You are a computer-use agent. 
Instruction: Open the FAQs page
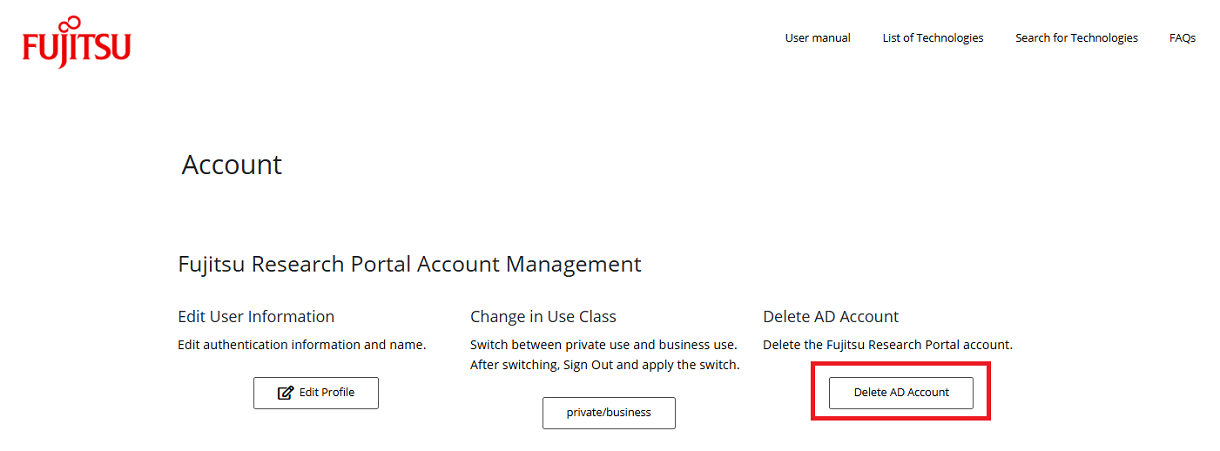(x=1182, y=38)
